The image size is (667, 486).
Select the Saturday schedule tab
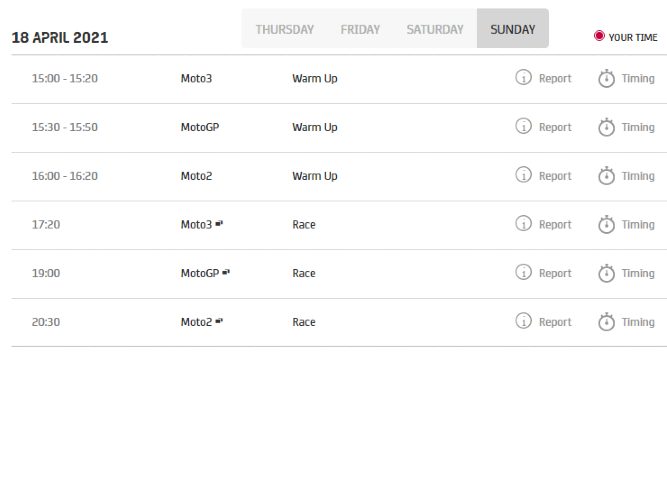[x=435, y=30]
